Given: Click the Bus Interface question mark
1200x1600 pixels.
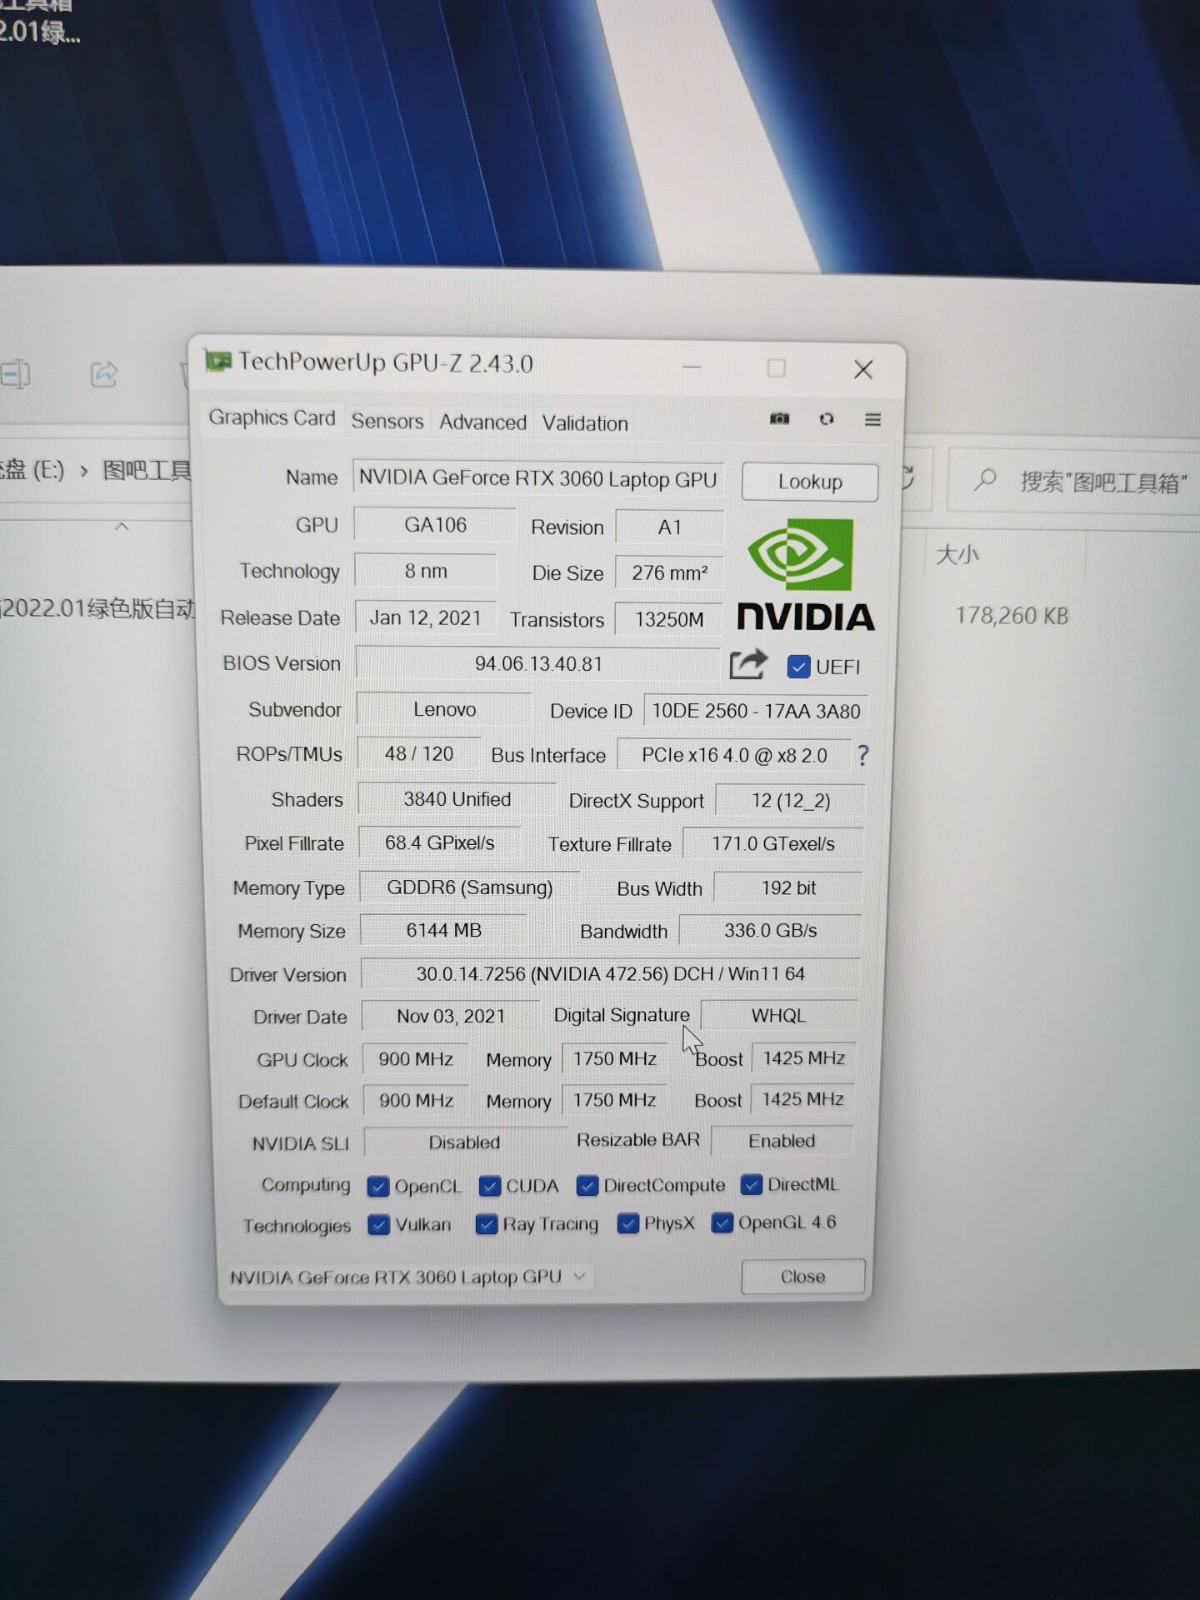Looking at the screenshot, I should [x=863, y=755].
